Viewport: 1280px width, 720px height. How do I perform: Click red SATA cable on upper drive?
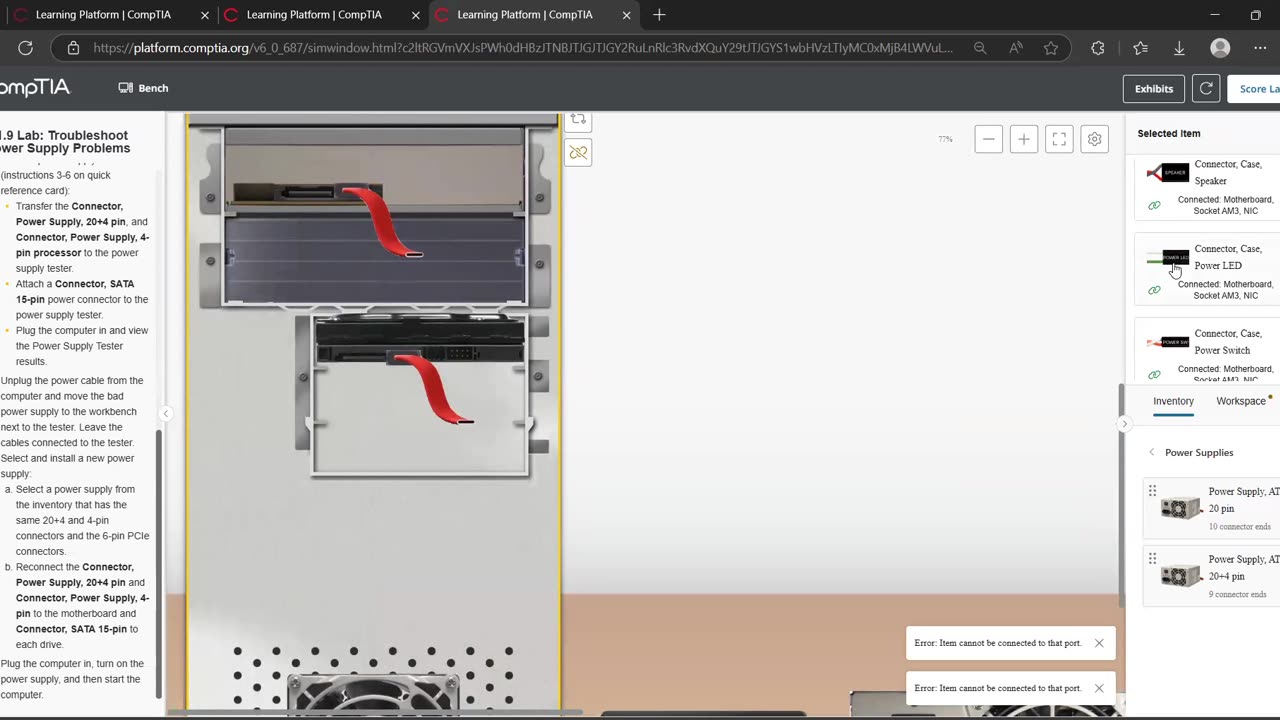(x=383, y=221)
